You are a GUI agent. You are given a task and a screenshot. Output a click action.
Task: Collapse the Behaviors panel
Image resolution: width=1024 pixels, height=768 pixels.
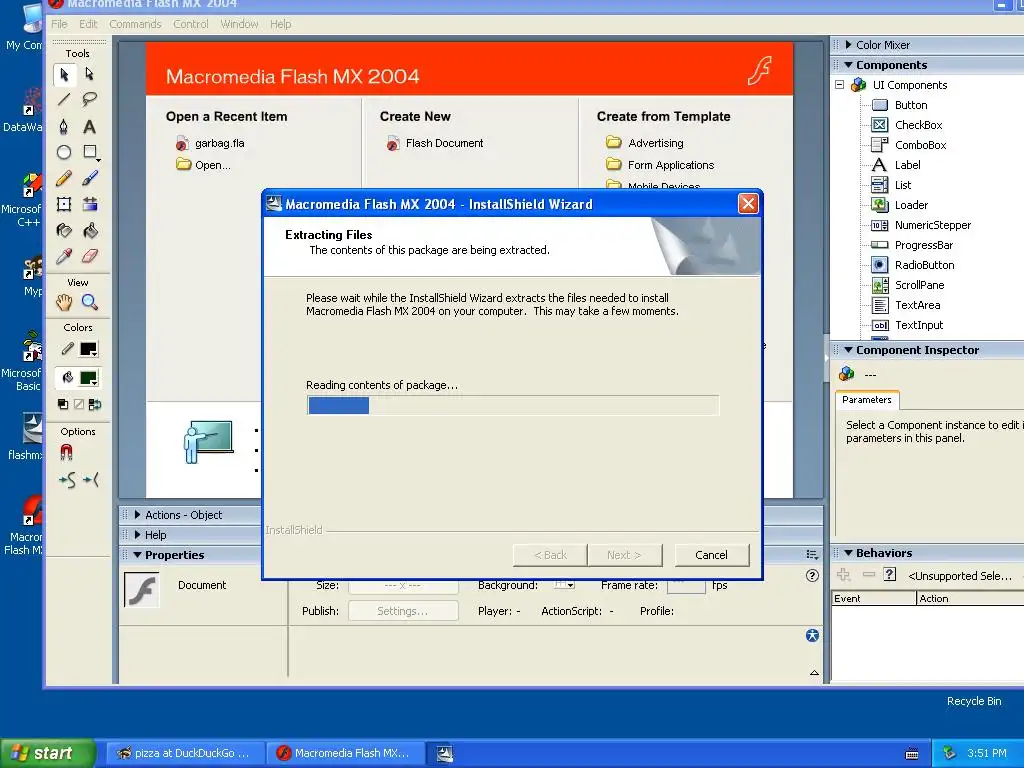tap(848, 553)
